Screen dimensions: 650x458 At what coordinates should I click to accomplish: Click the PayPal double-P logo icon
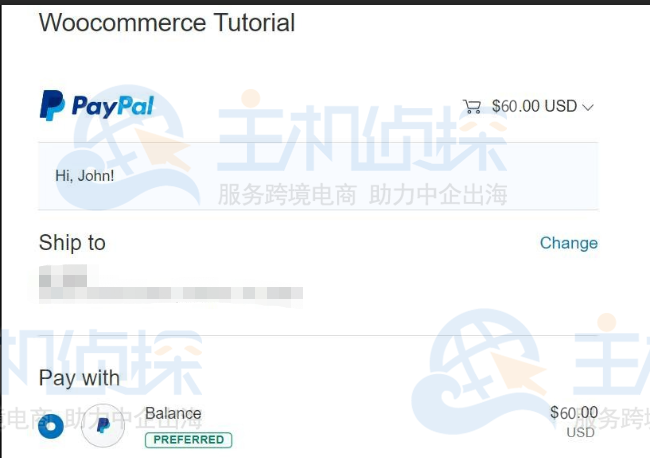52,105
